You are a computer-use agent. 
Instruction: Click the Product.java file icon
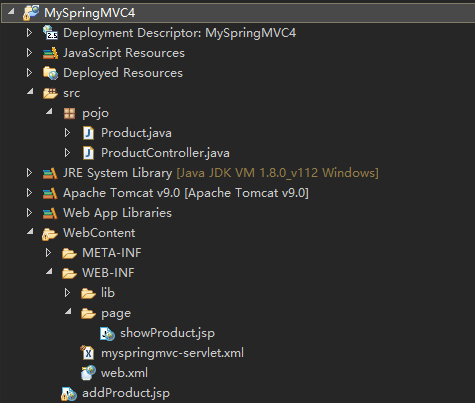(88, 133)
